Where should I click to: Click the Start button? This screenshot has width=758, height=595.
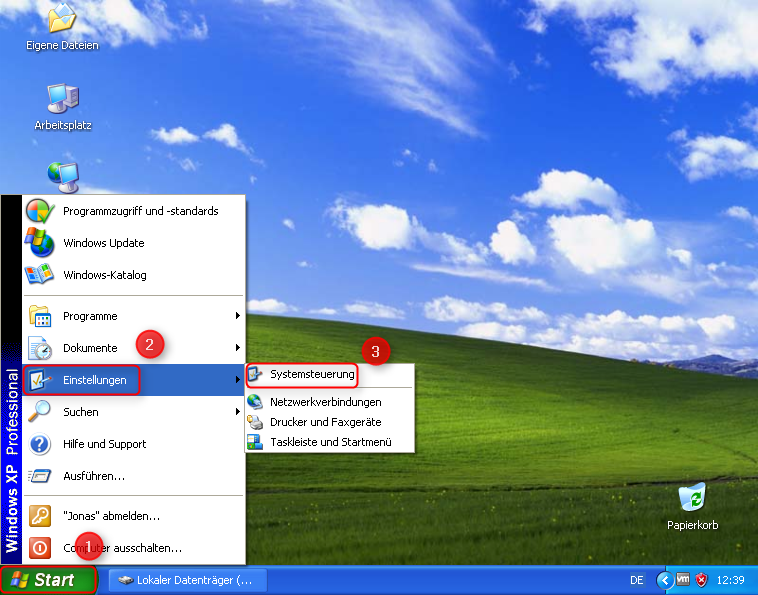48,580
